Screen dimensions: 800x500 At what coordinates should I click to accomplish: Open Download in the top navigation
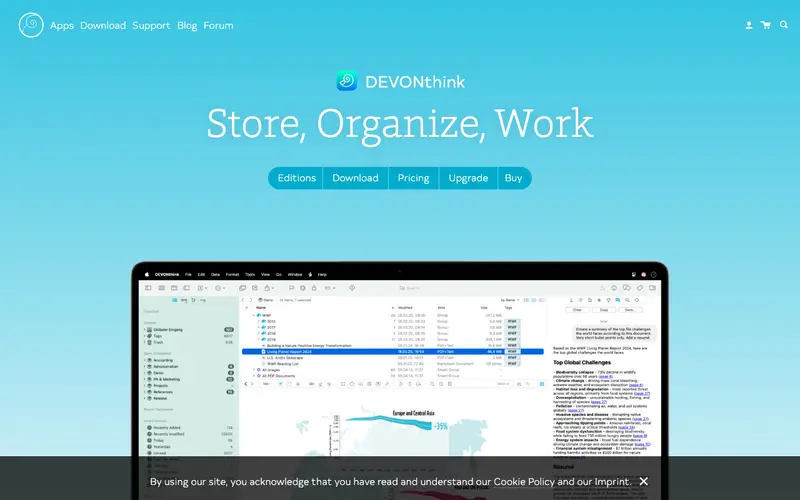(103, 26)
